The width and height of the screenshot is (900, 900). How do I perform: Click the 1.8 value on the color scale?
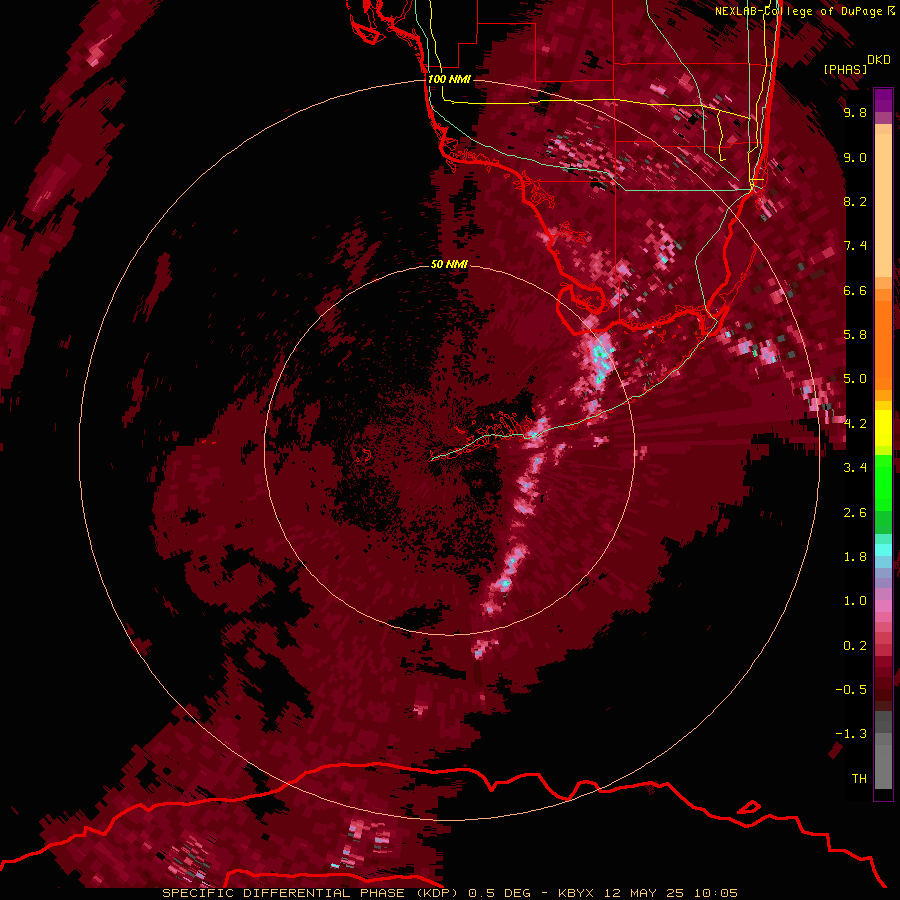855,557
